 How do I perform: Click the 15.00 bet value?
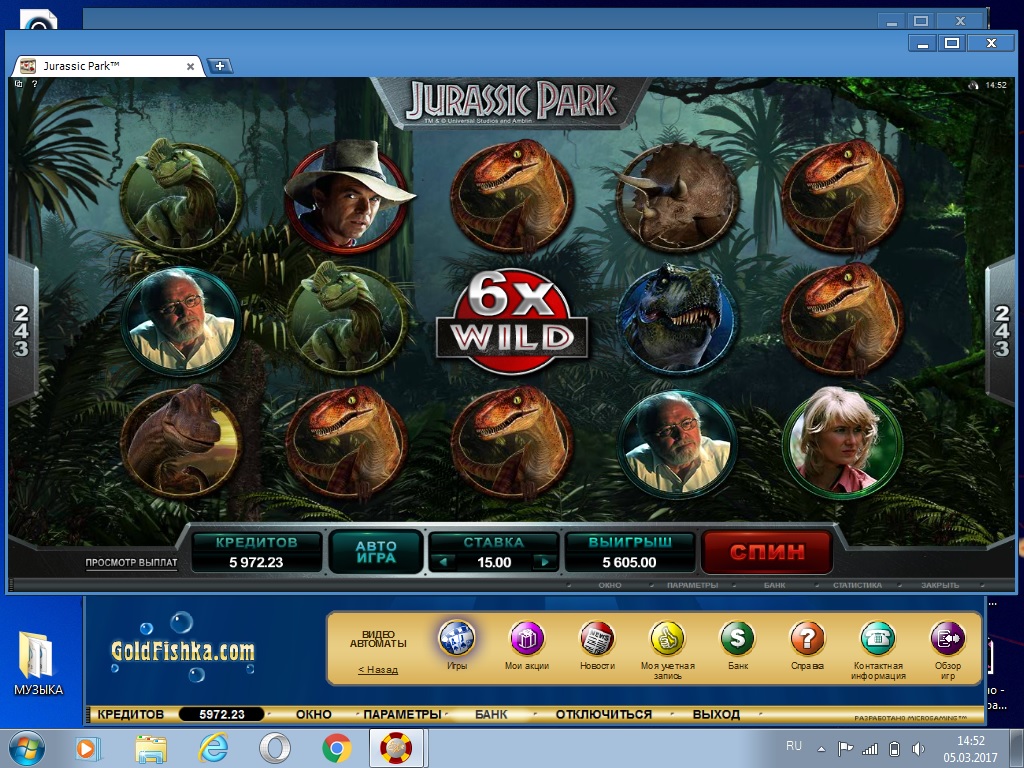pos(494,562)
